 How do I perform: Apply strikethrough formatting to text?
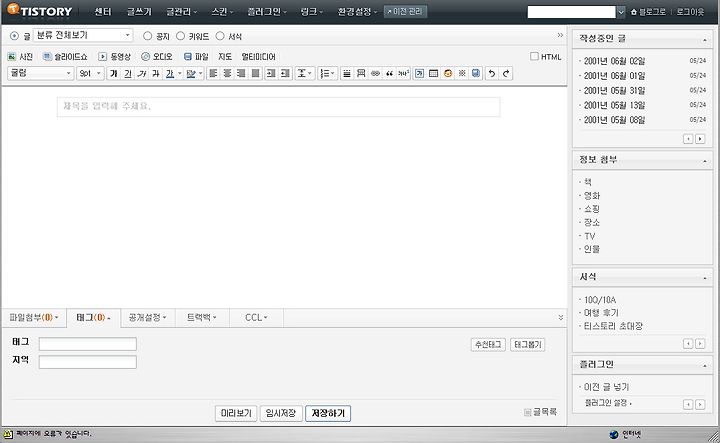156,73
